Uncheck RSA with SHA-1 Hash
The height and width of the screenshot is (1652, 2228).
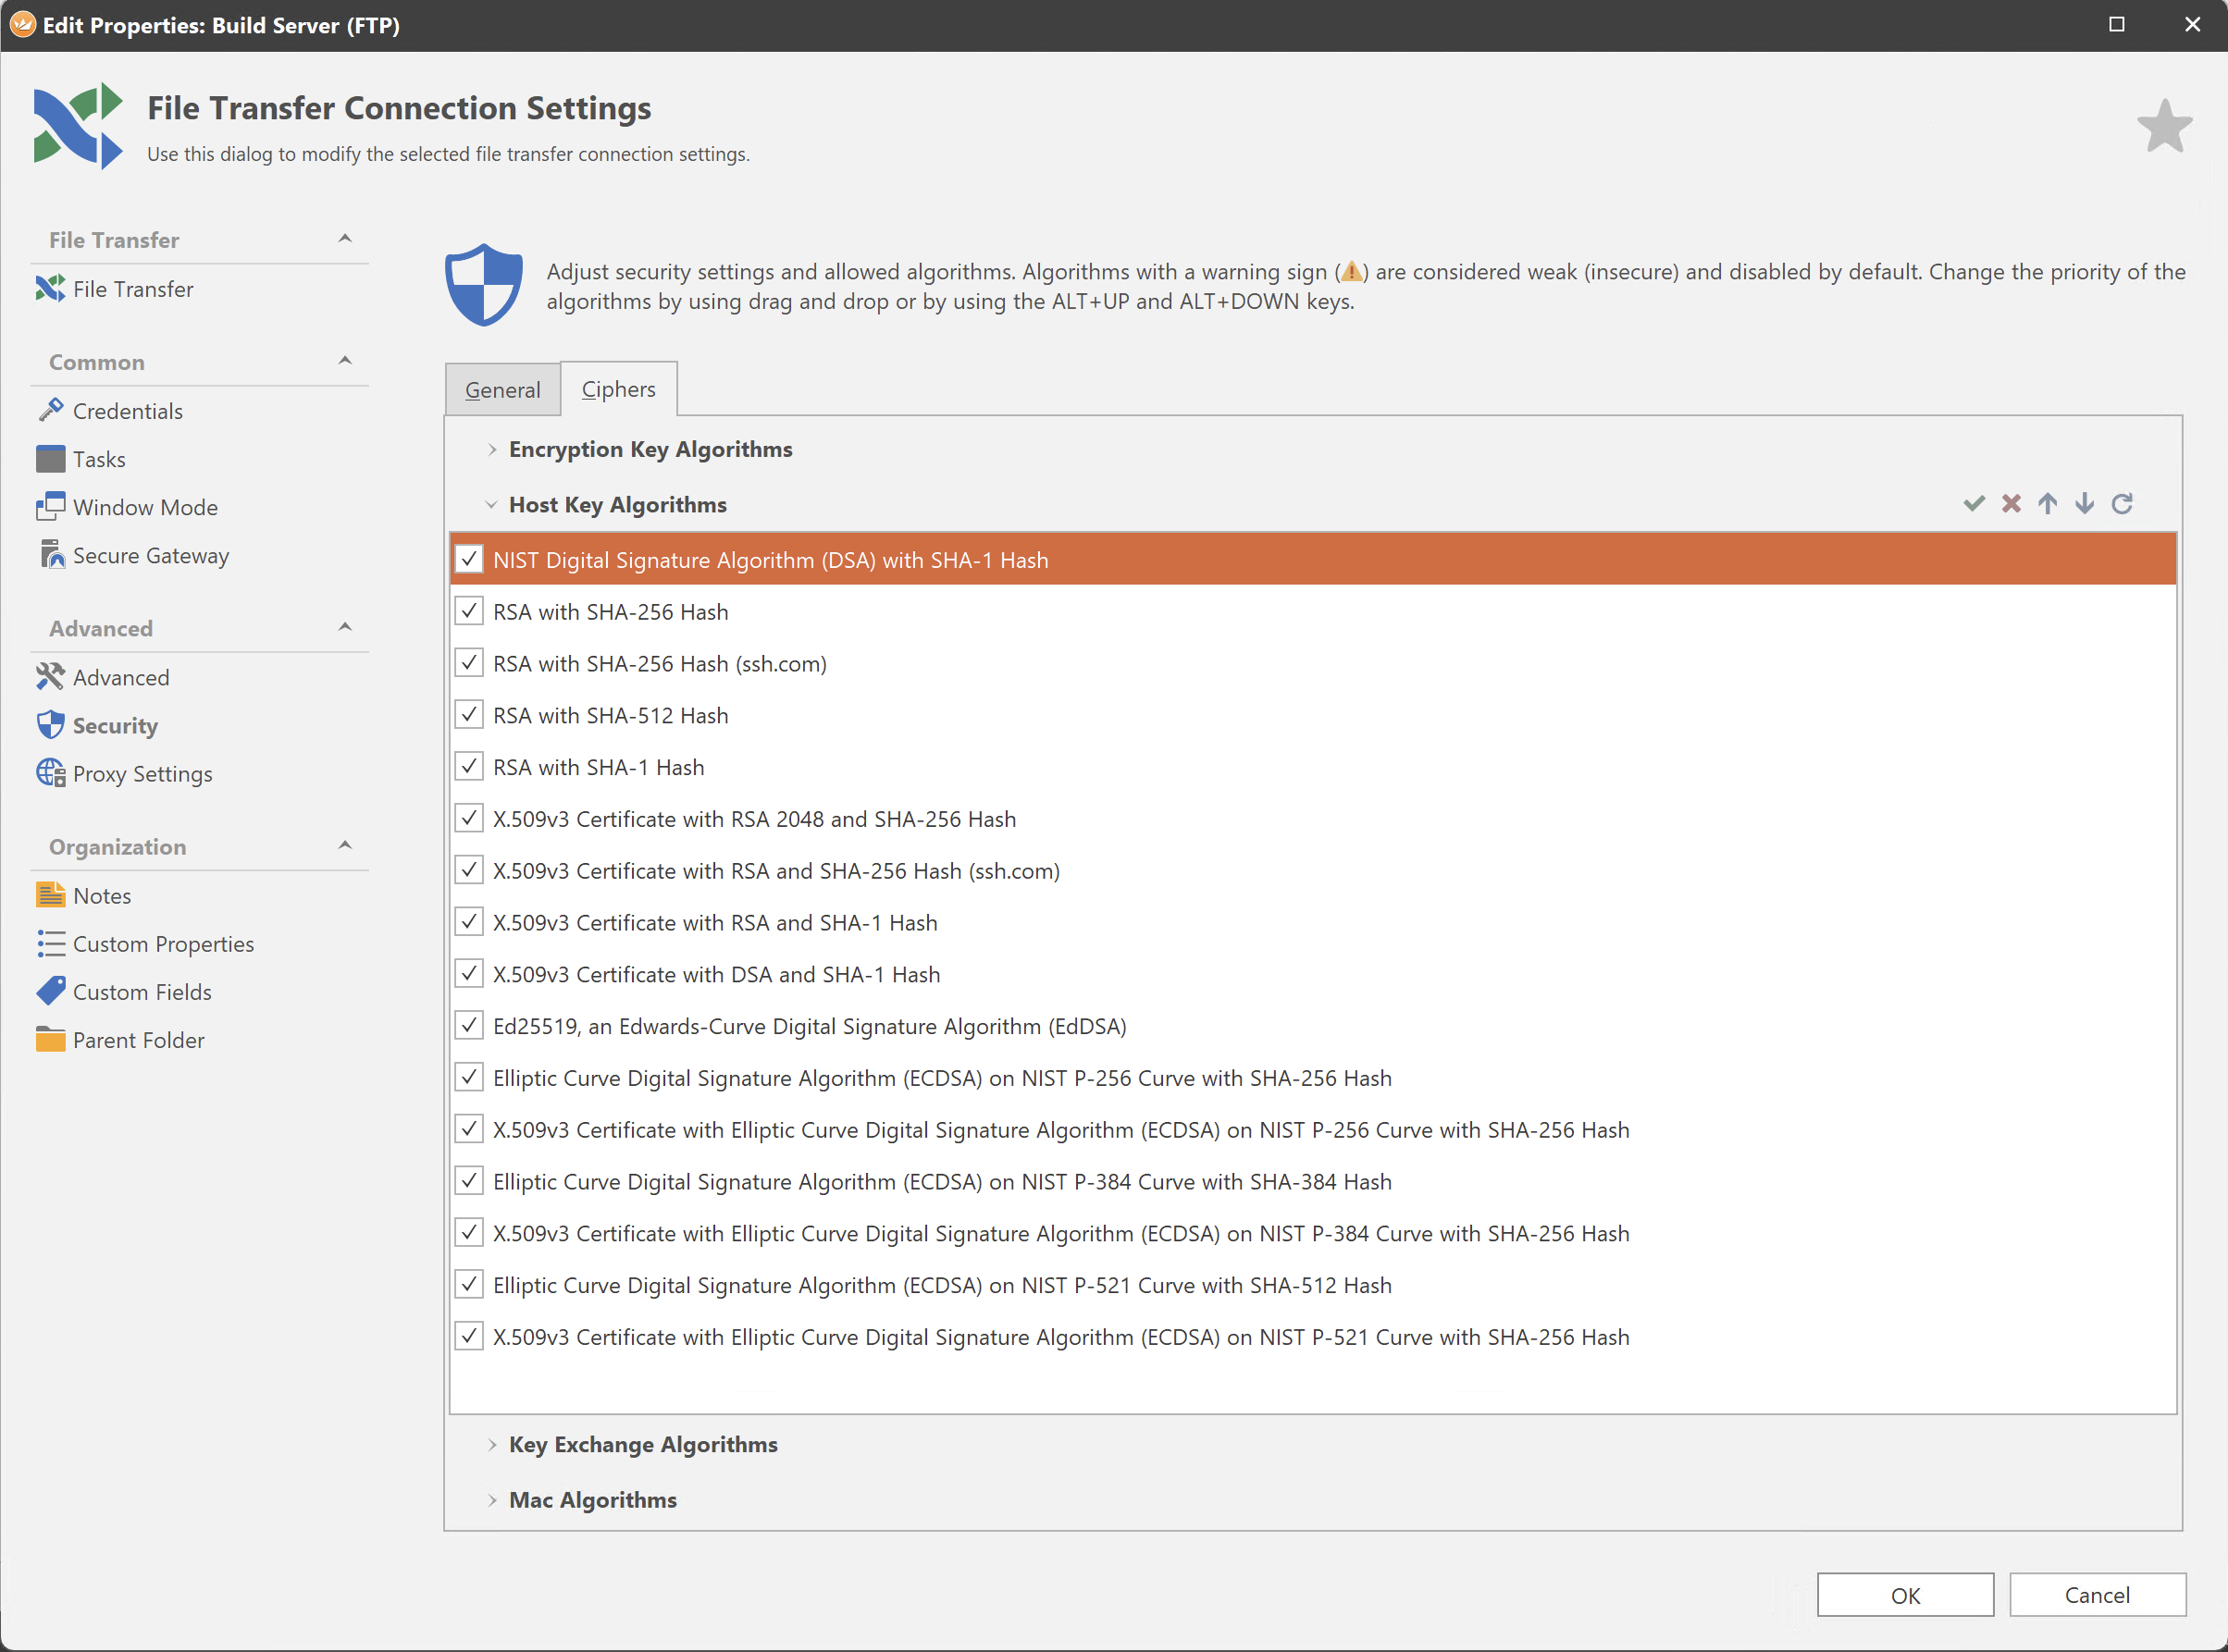(x=469, y=766)
